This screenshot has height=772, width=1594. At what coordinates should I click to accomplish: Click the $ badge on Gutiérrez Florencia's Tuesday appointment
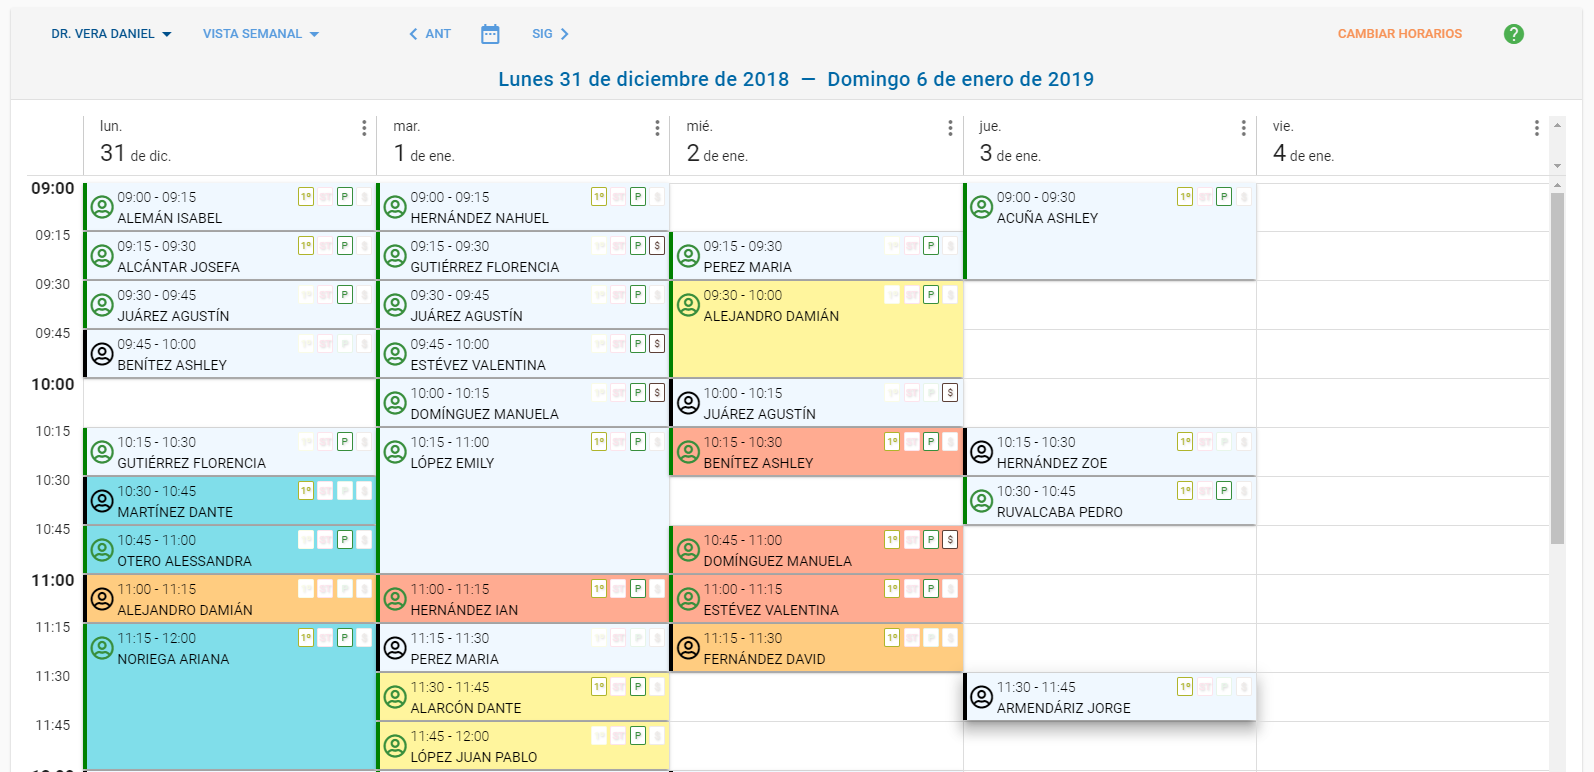[657, 246]
